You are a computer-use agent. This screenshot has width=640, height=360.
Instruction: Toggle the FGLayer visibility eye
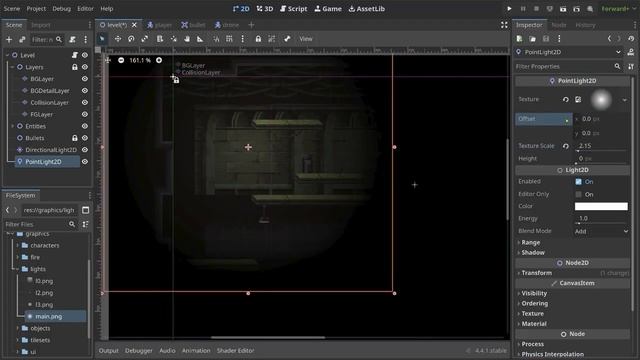[85, 114]
